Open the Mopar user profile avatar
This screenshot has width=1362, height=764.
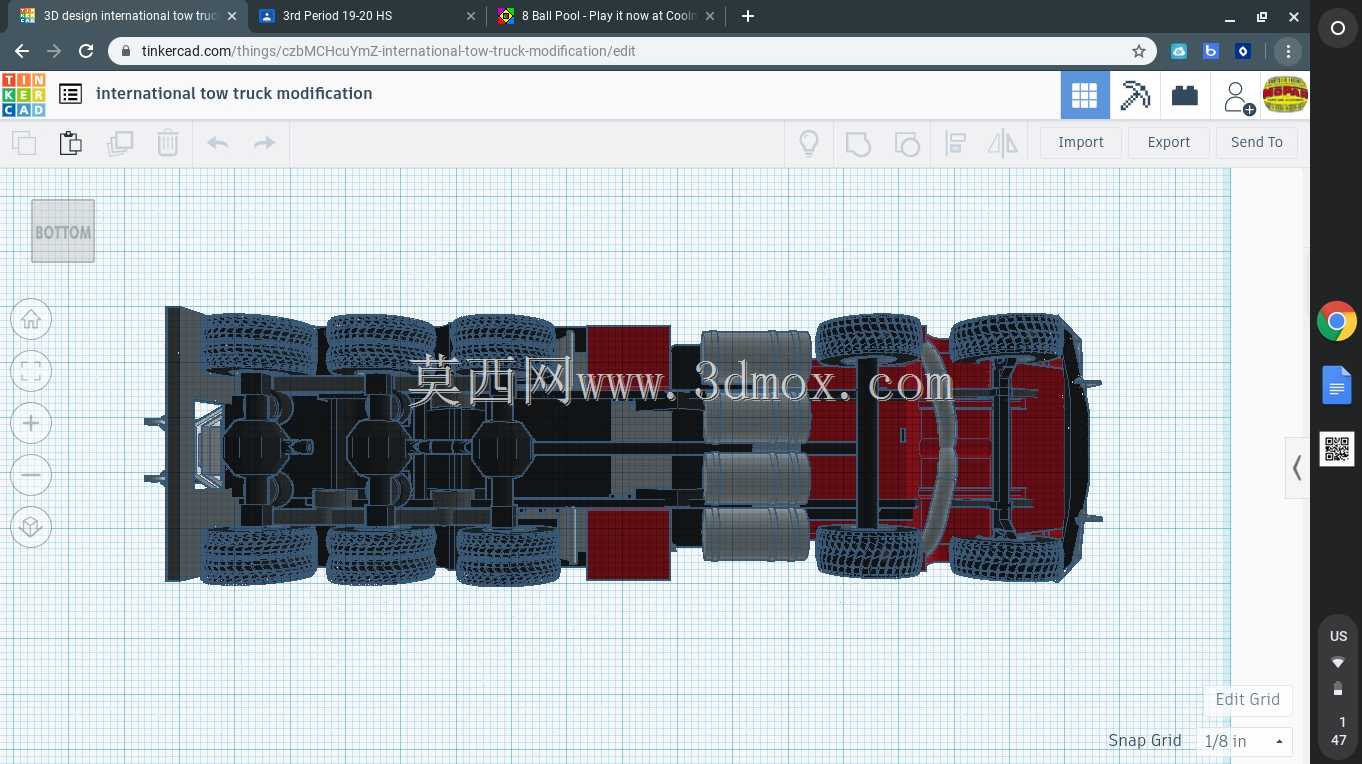[x=1285, y=95]
